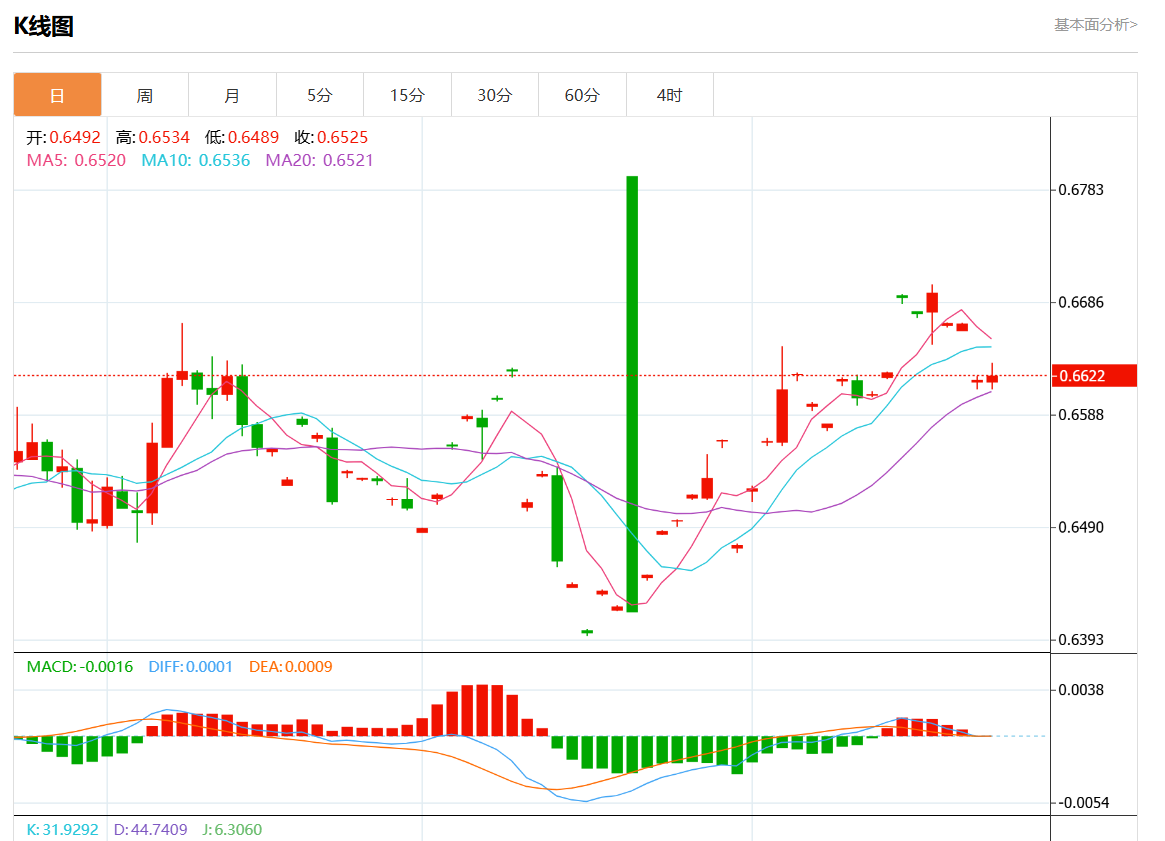The height and width of the screenshot is (841, 1165).
Task: Click the 低:0.6489 low price value
Action: click(x=242, y=137)
